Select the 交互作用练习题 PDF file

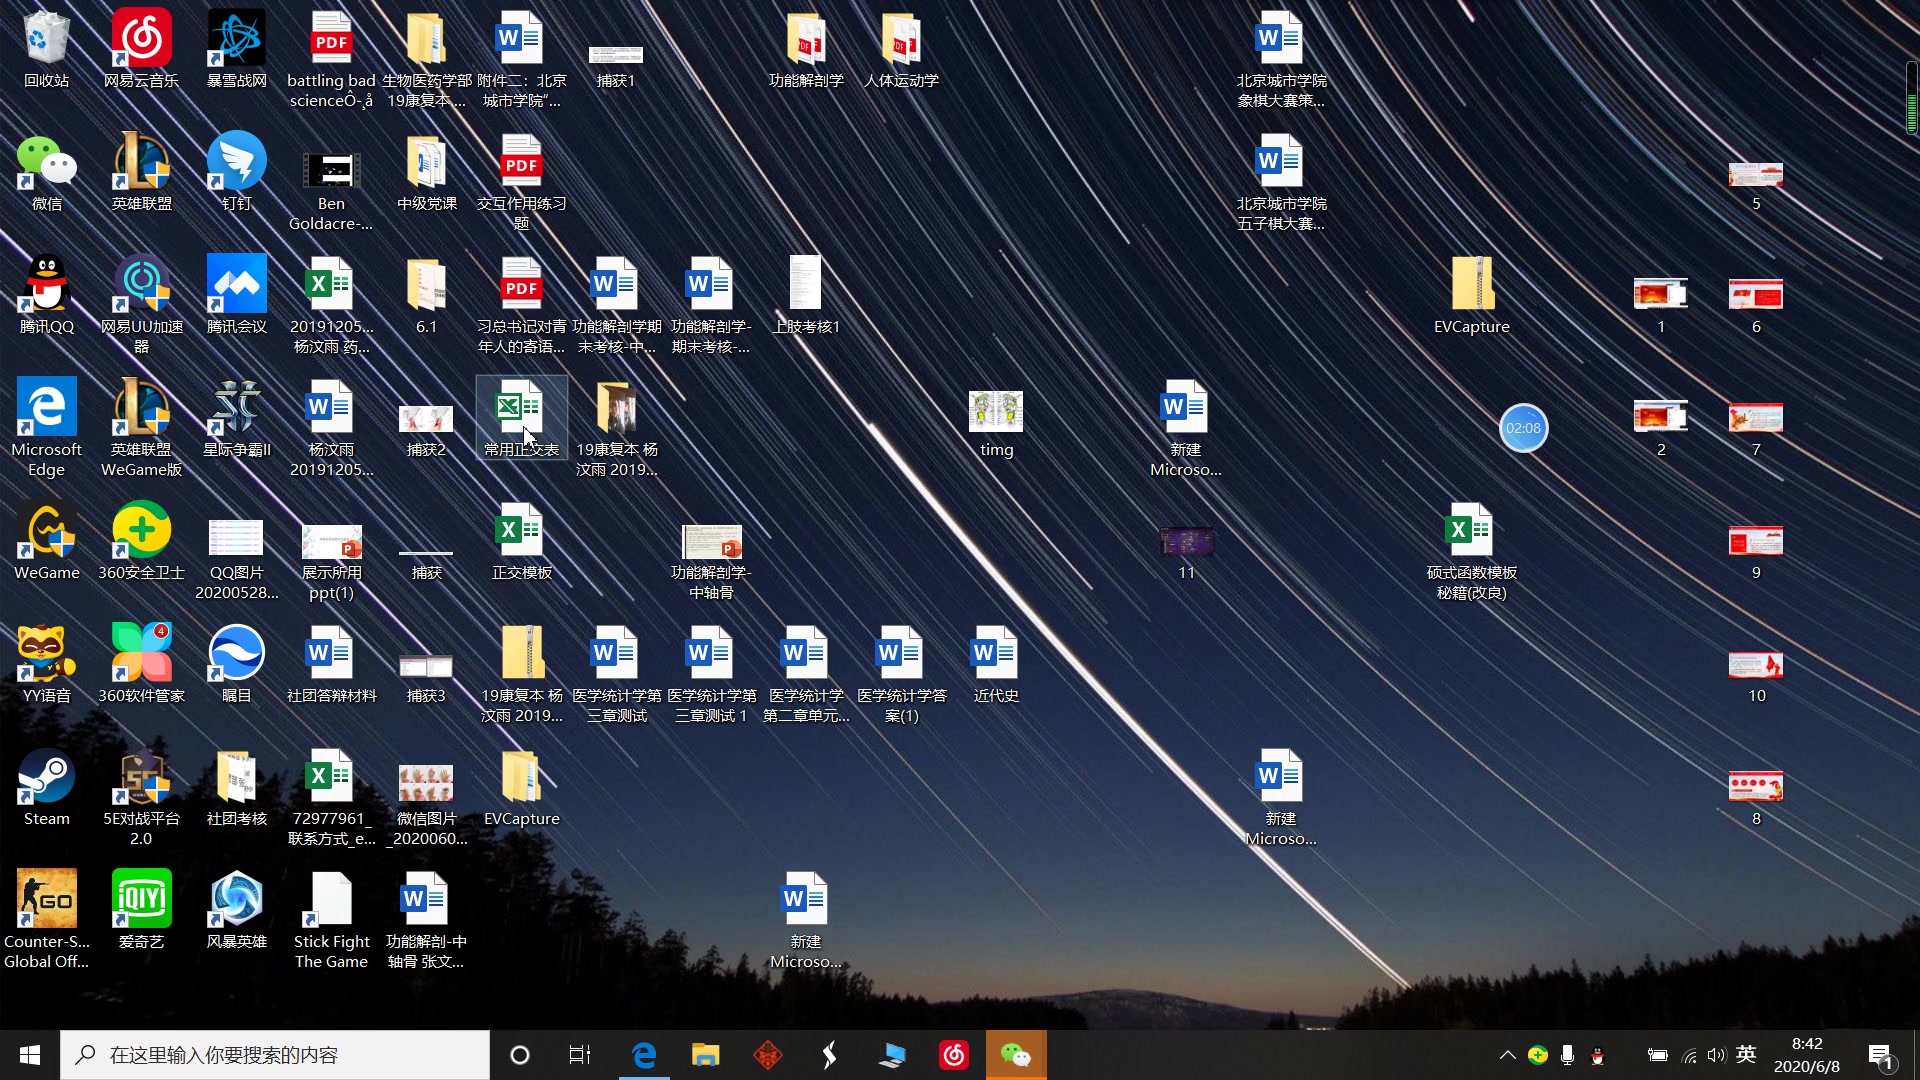click(521, 183)
